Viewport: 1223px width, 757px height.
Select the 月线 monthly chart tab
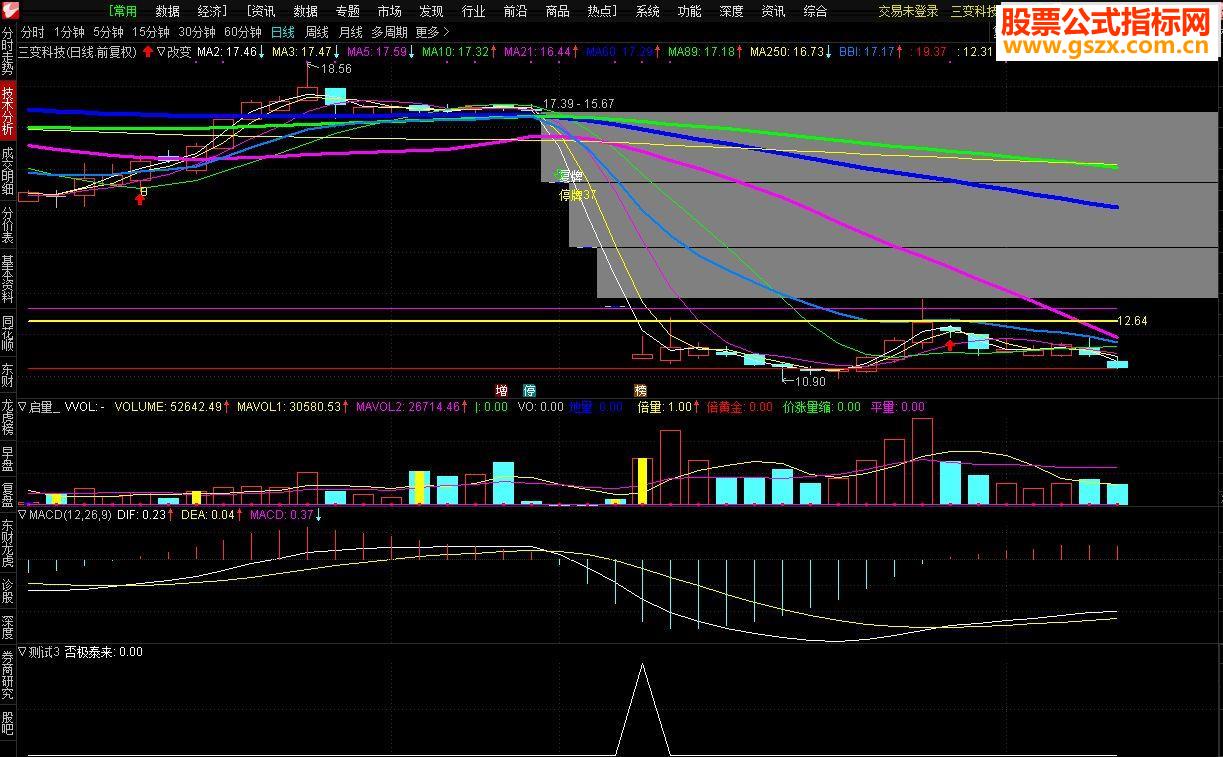tap(350, 32)
